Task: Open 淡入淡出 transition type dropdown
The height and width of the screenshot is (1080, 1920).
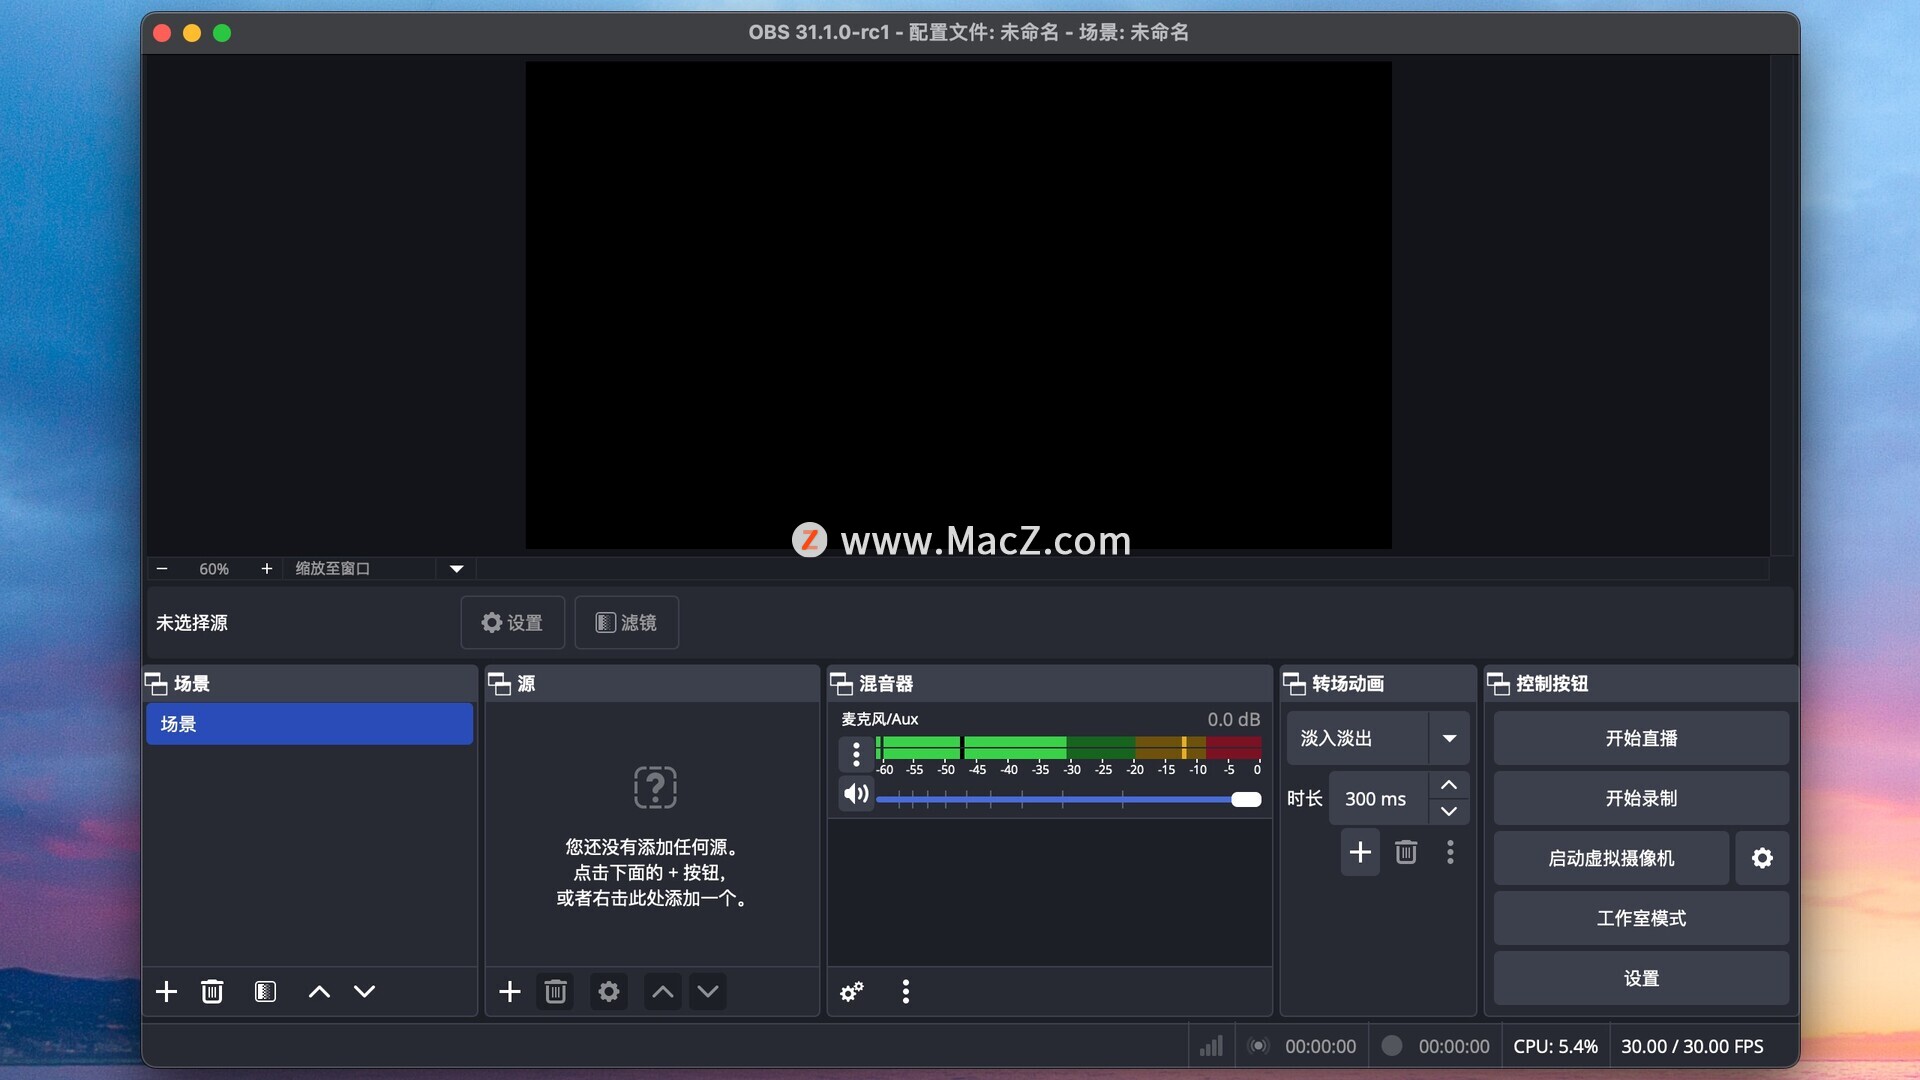Action: (x=1378, y=739)
